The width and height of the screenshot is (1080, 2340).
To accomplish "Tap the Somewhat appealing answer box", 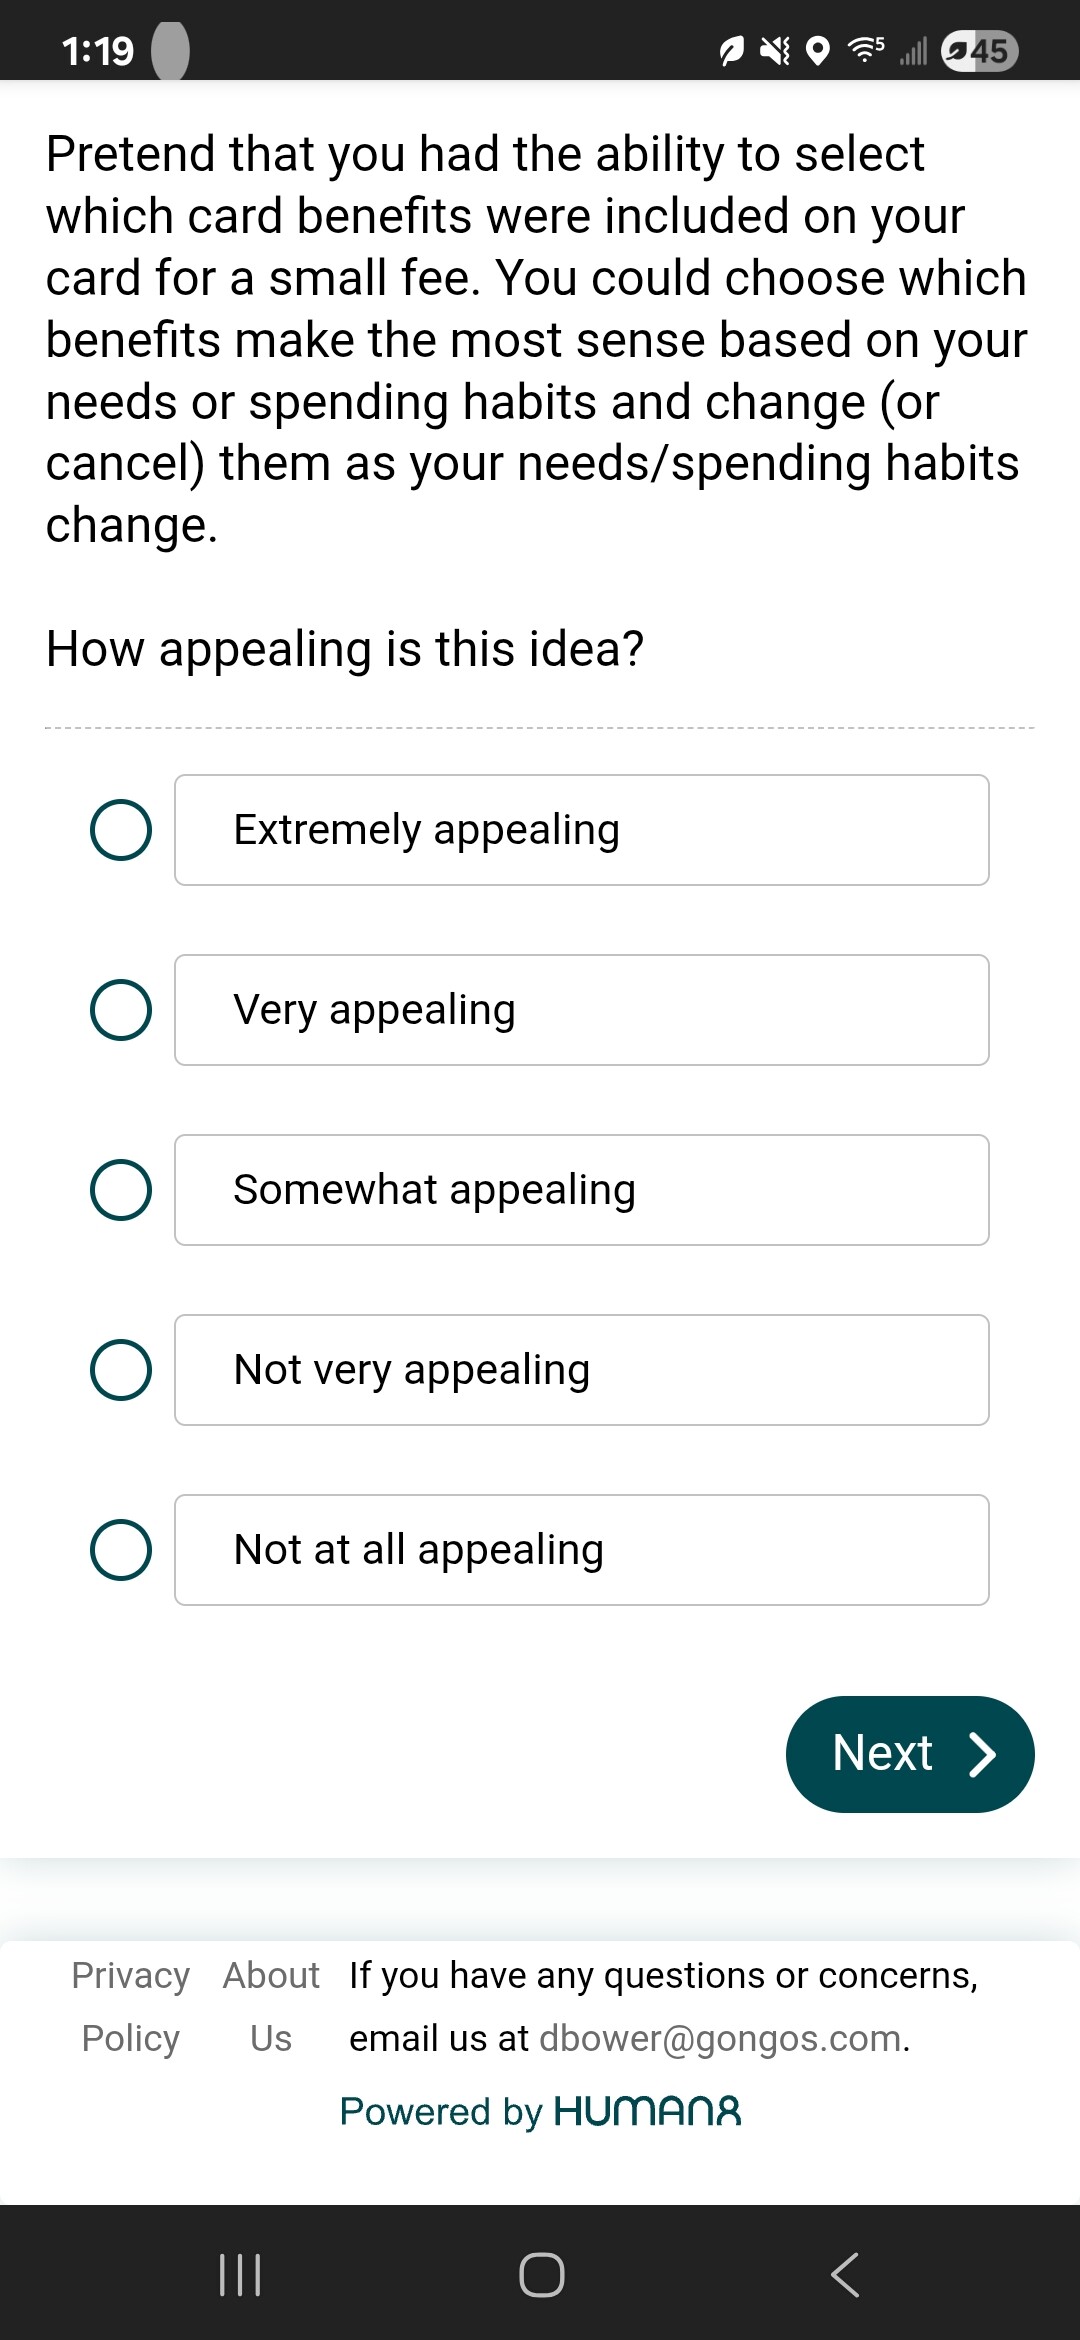I will click(x=582, y=1190).
